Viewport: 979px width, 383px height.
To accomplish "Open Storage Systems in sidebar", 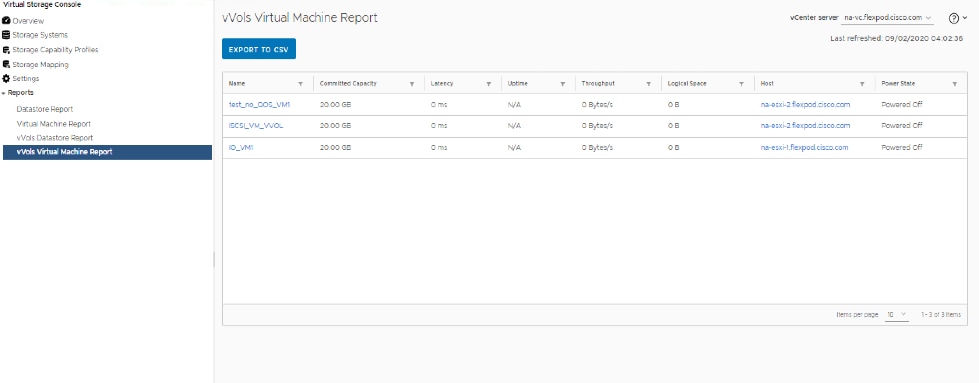I will point(40,35).
